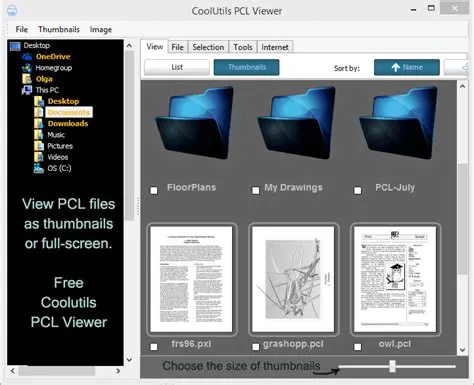Switch to the Internet tab
Image resolution: width=474 pixels, height=385 pixels.
point(275,47)
